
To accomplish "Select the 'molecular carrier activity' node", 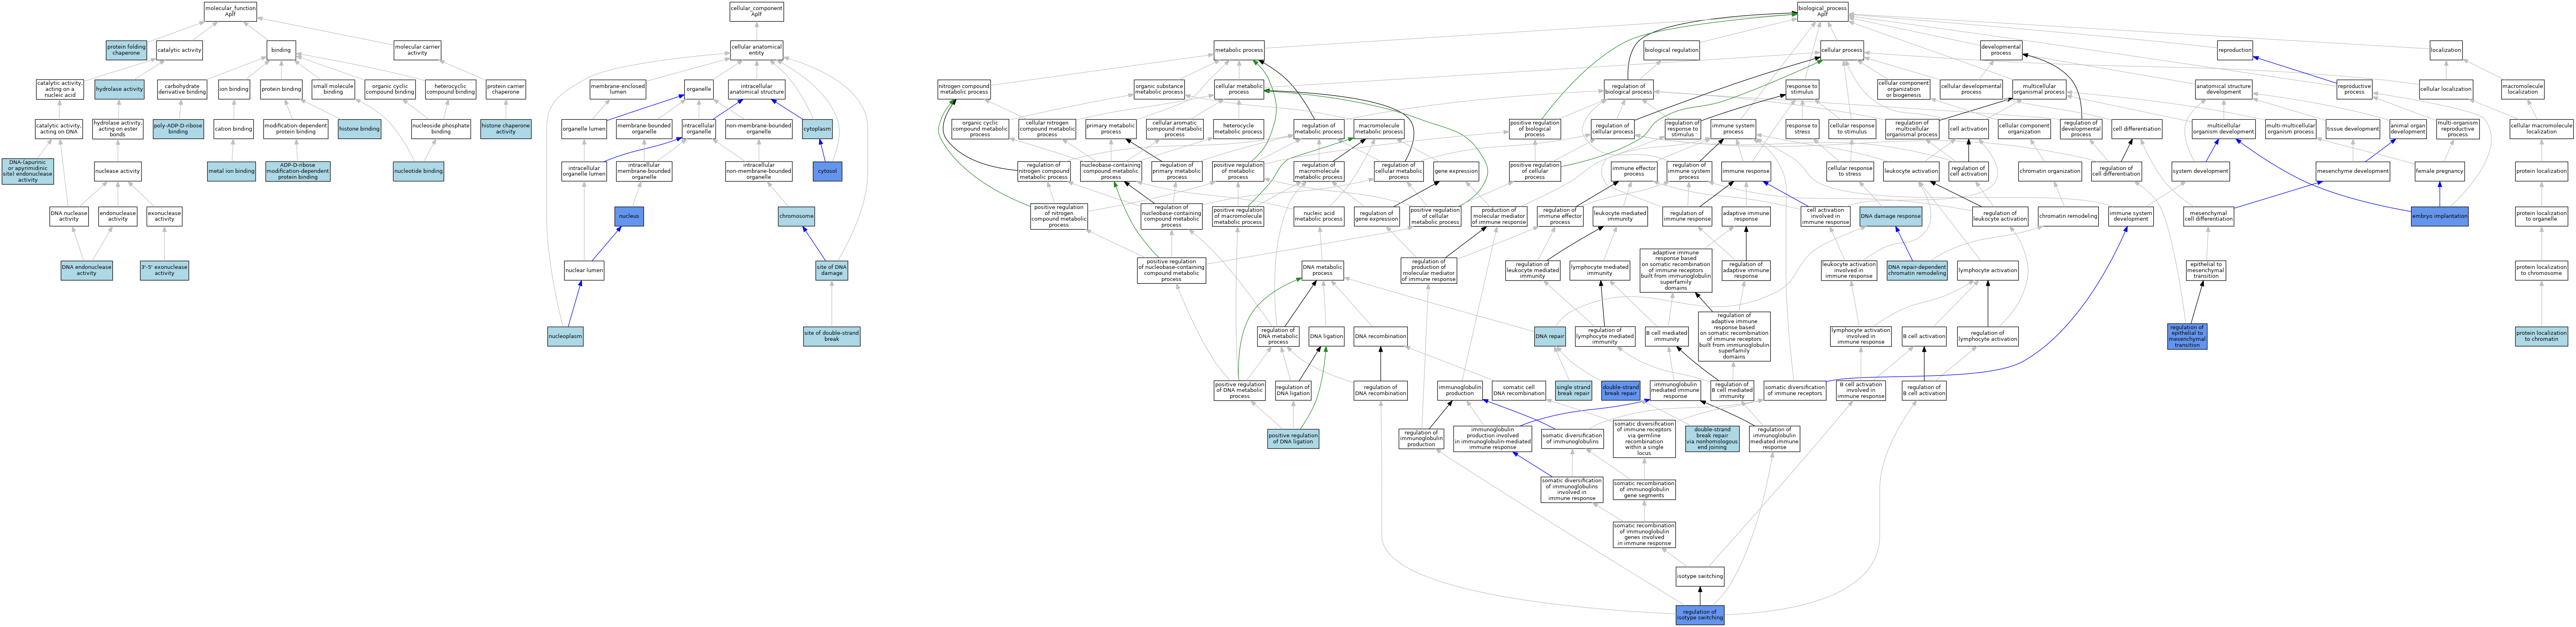I will click(x=417, y=49).
